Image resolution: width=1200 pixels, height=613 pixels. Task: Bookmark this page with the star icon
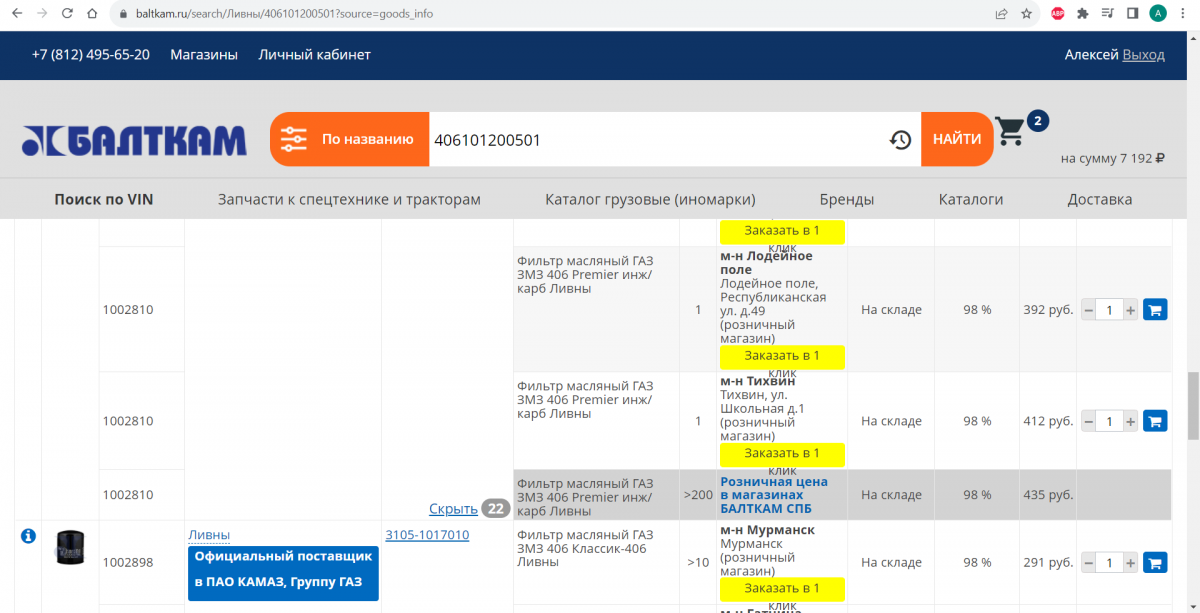click(1027, 14)
